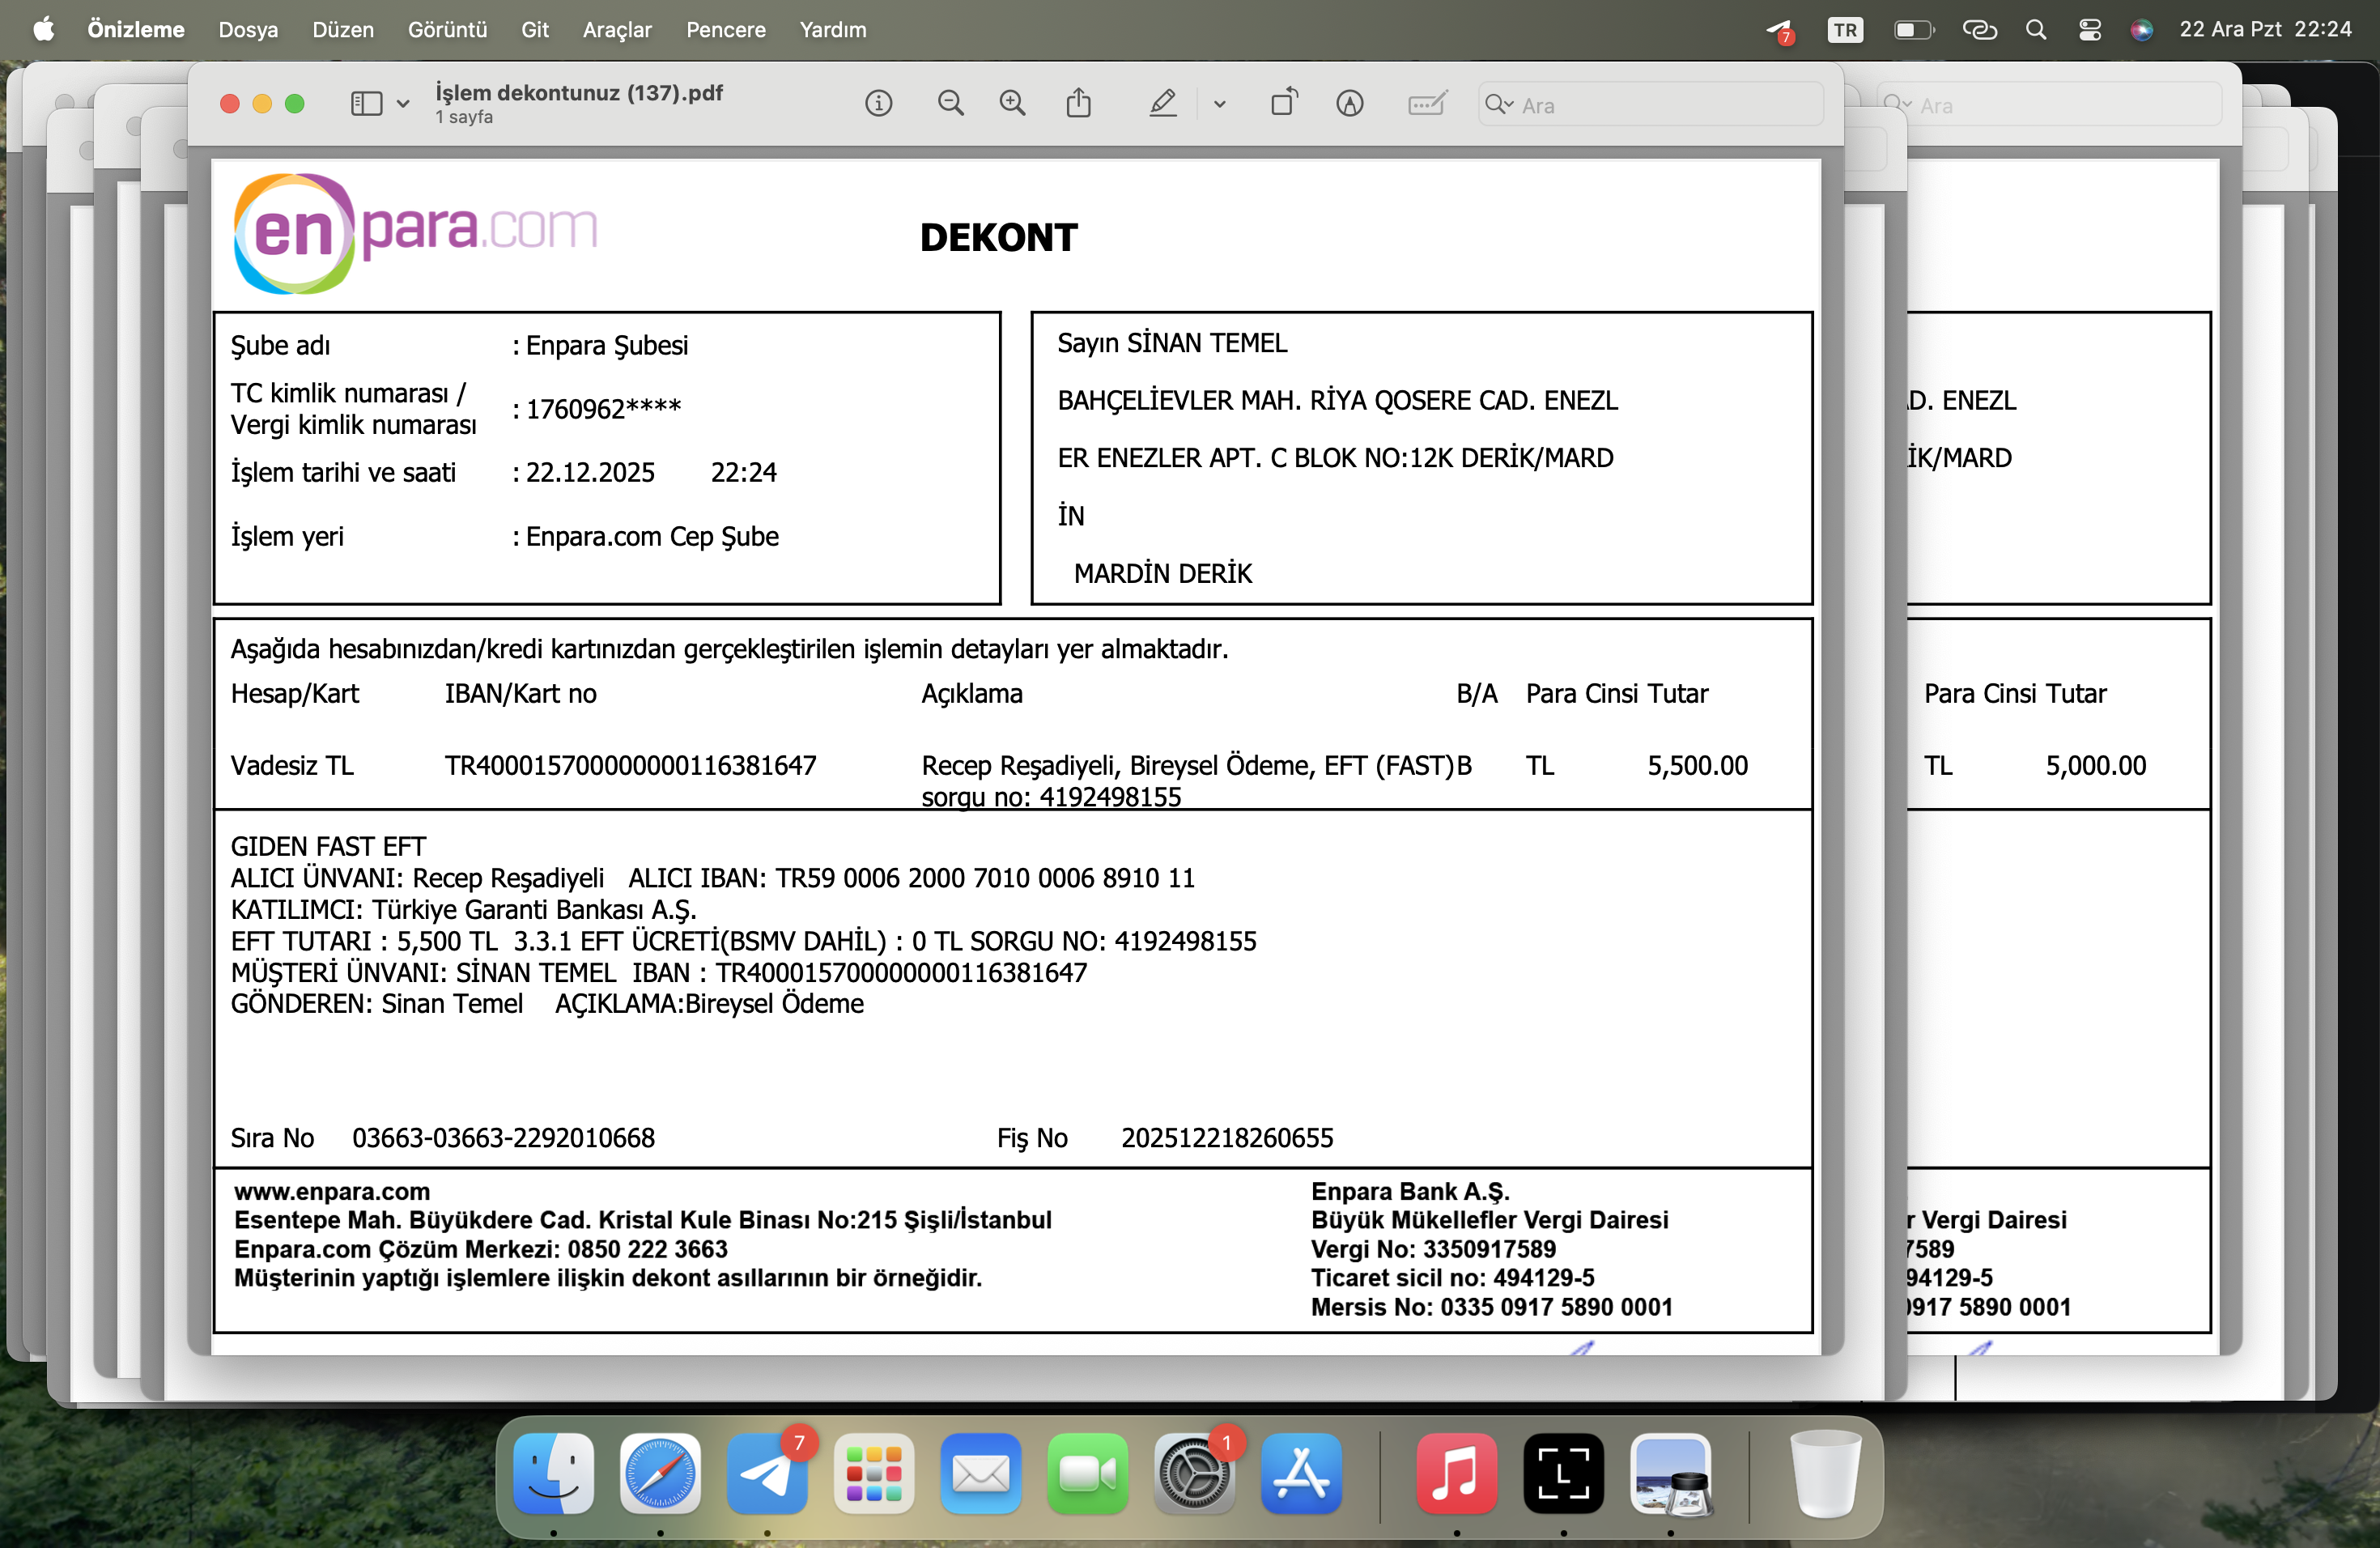The width and height of the screenshot is (2380, 1548).
Task: Open the Pencere menu
Action: 726,29
